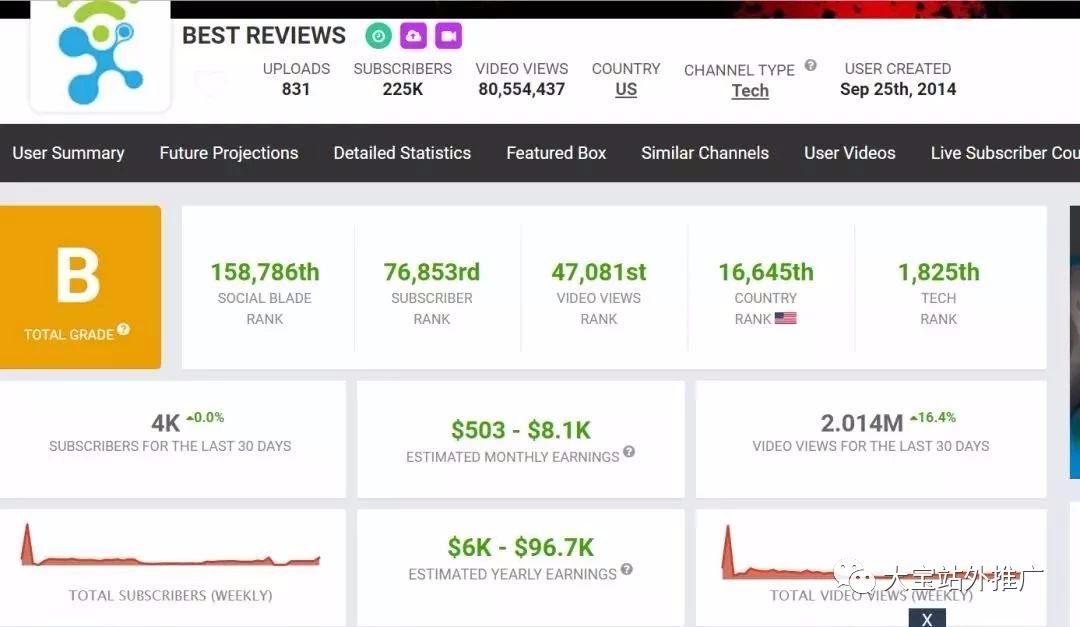
Task: Click the 47,081st video views rank
Action: click(x=599, y=272)
